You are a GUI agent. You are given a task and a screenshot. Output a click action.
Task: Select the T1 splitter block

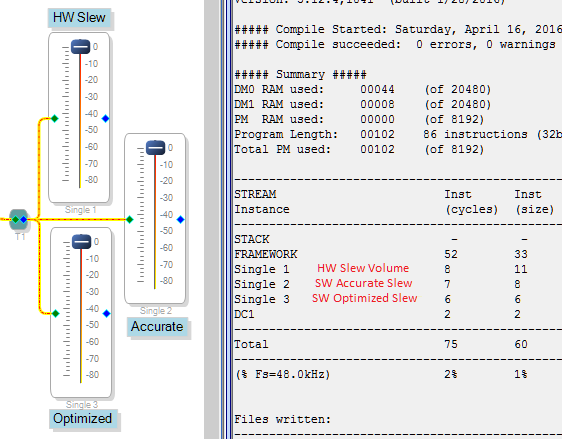(19, 219)
